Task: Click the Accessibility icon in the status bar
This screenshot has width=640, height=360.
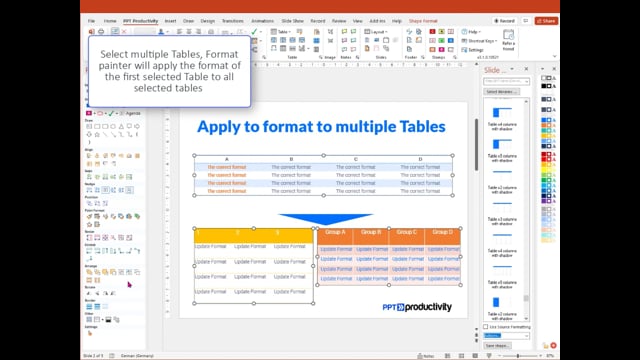Action: [112, 356]
